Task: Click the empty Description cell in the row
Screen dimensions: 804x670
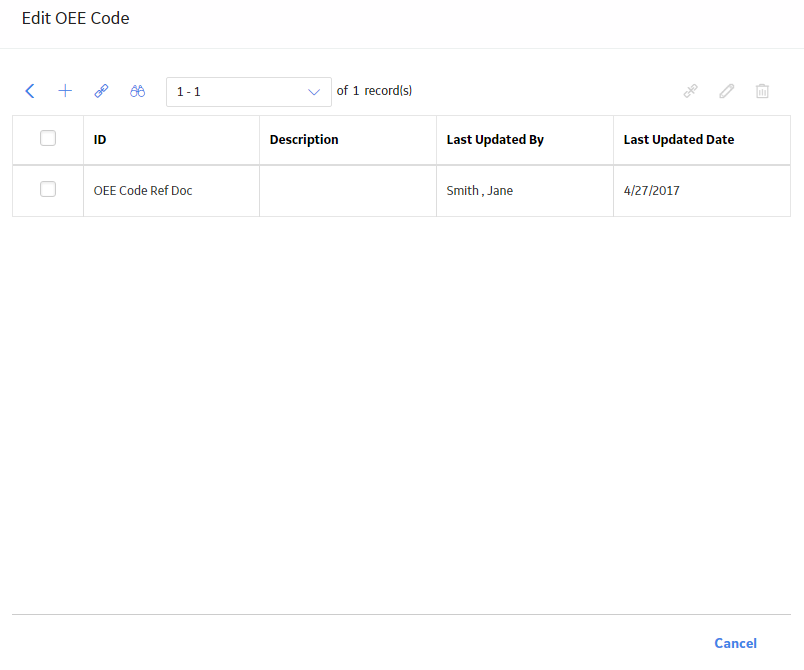Action: [348, 191]
